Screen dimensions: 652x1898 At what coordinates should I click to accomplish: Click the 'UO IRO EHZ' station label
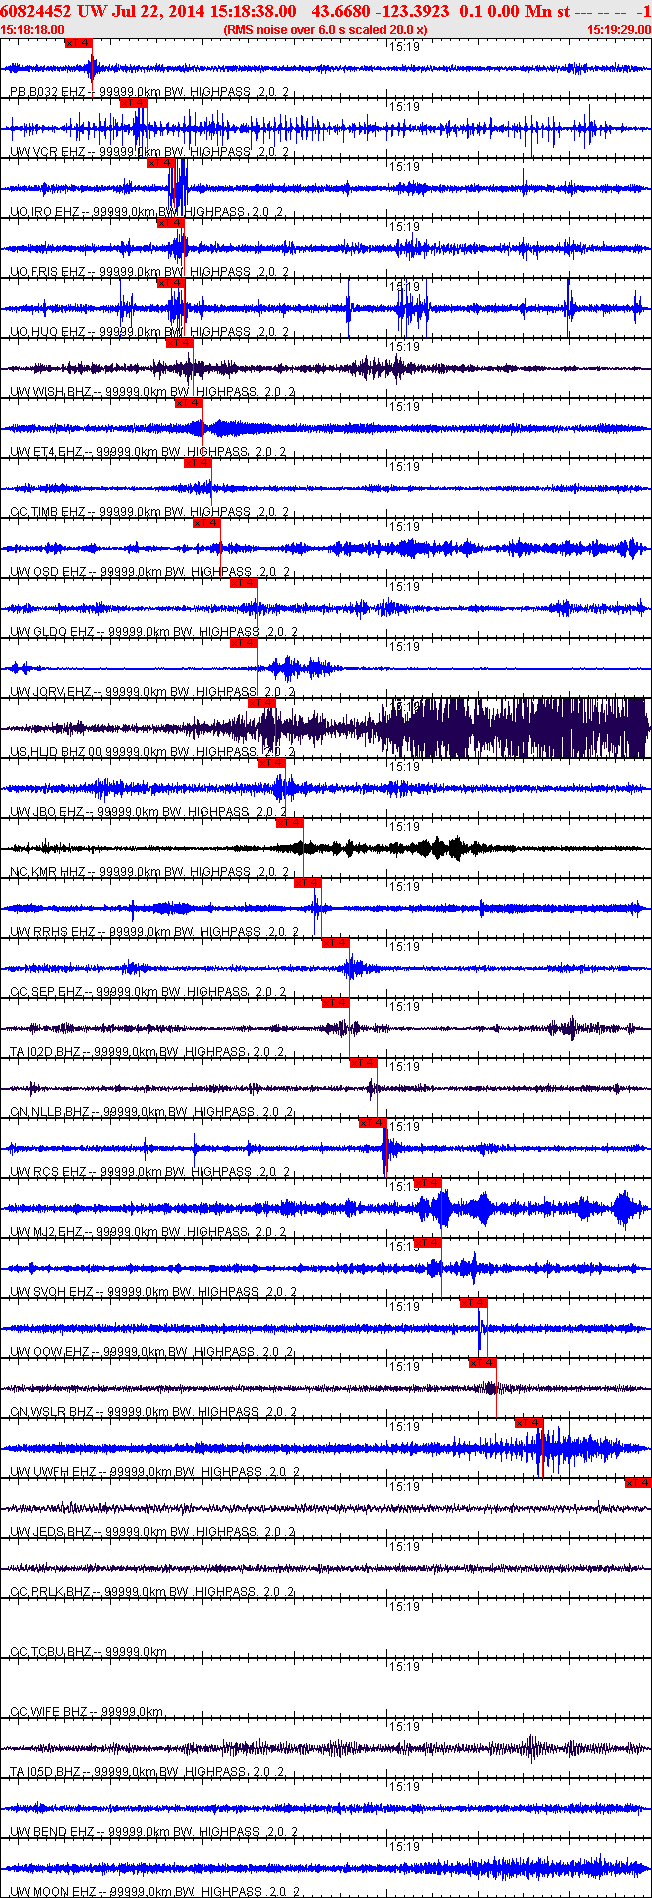[x=46, y=212]
